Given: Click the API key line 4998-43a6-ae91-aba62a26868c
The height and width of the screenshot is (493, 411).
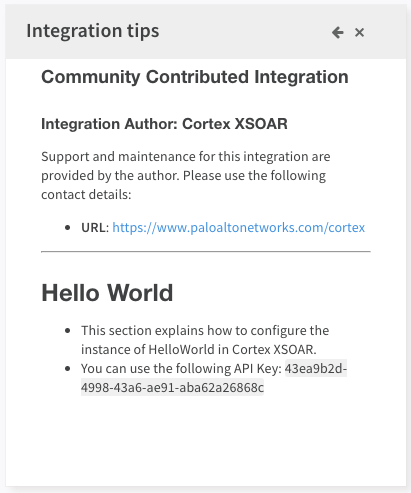Looking at the screenshot, I should 172,388.
